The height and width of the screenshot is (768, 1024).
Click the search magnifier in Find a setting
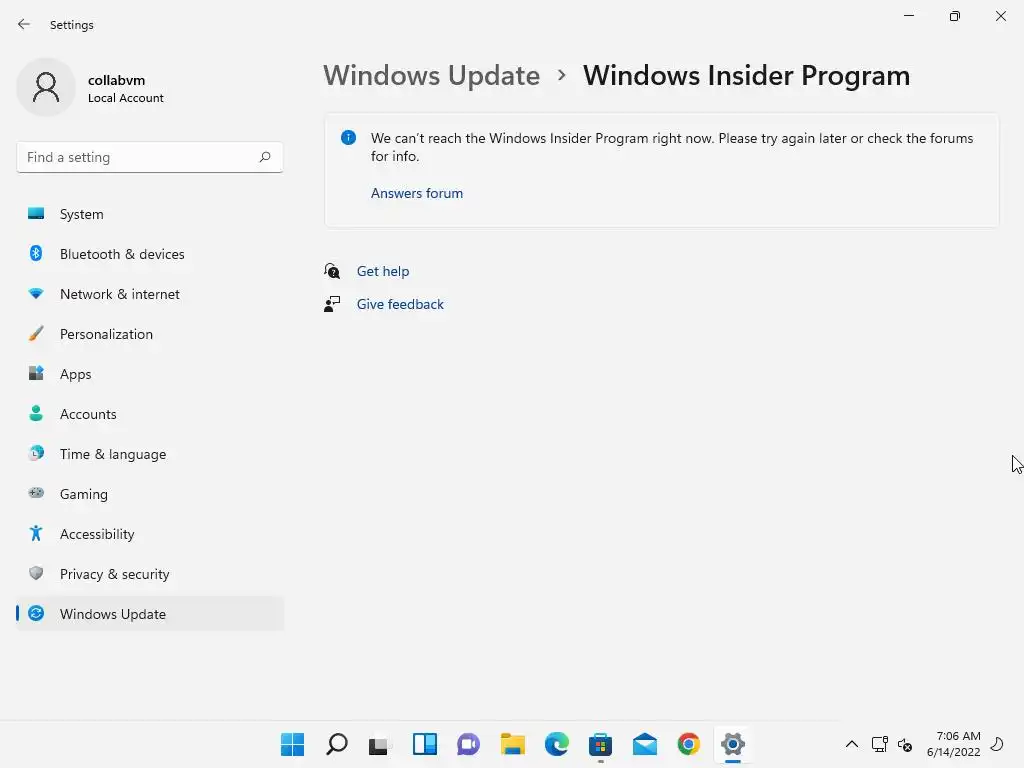264,157
